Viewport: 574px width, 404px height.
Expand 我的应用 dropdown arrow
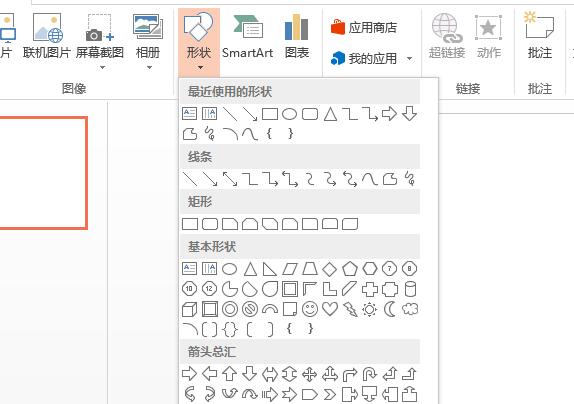coord(410,58)
